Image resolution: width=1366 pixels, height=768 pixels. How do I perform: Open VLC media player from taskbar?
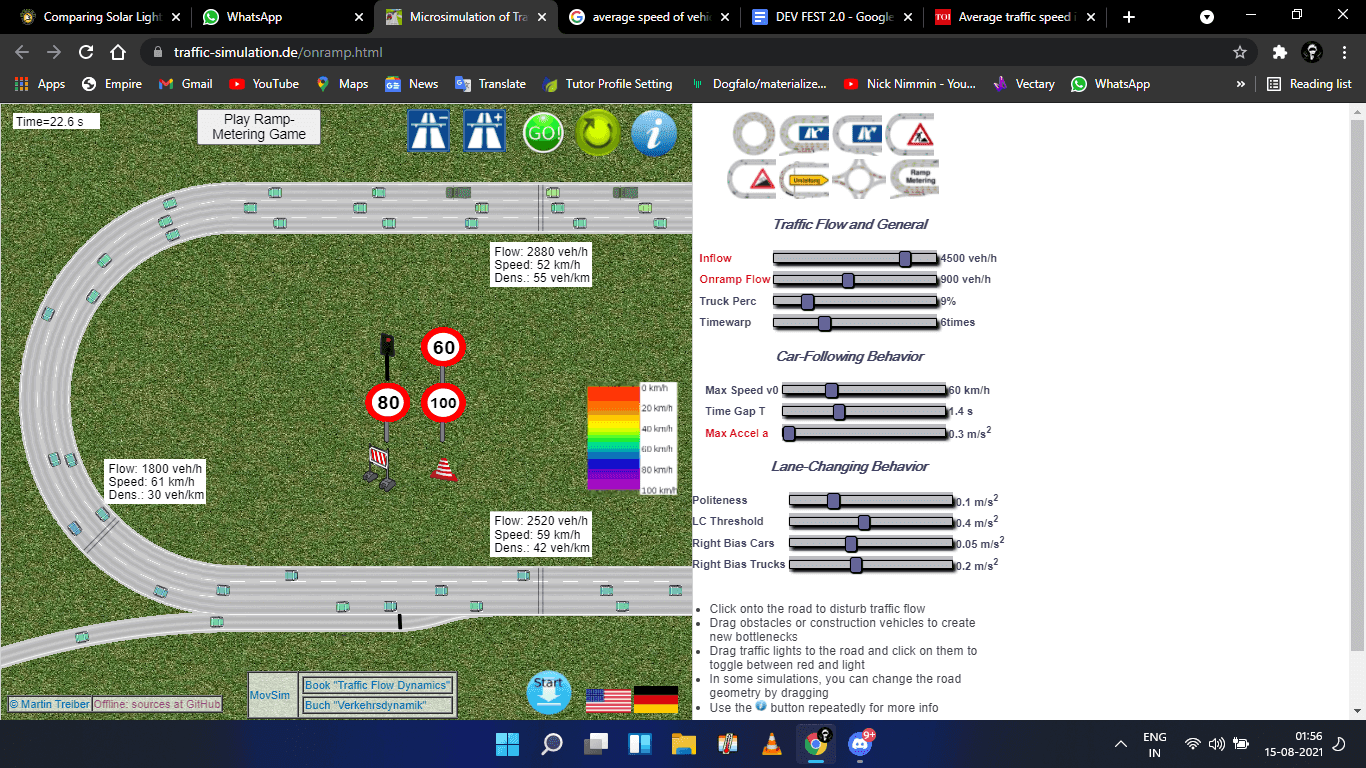[x=771, y=744]
